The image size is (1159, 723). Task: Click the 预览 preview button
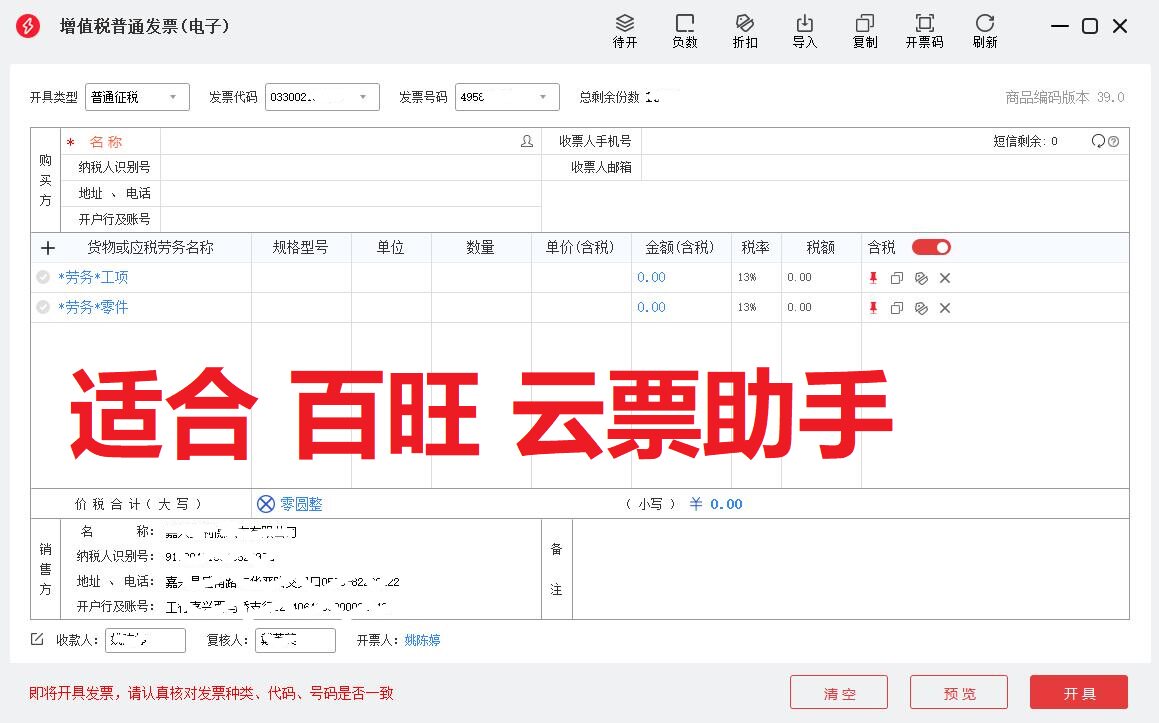(x=959, y=693)
